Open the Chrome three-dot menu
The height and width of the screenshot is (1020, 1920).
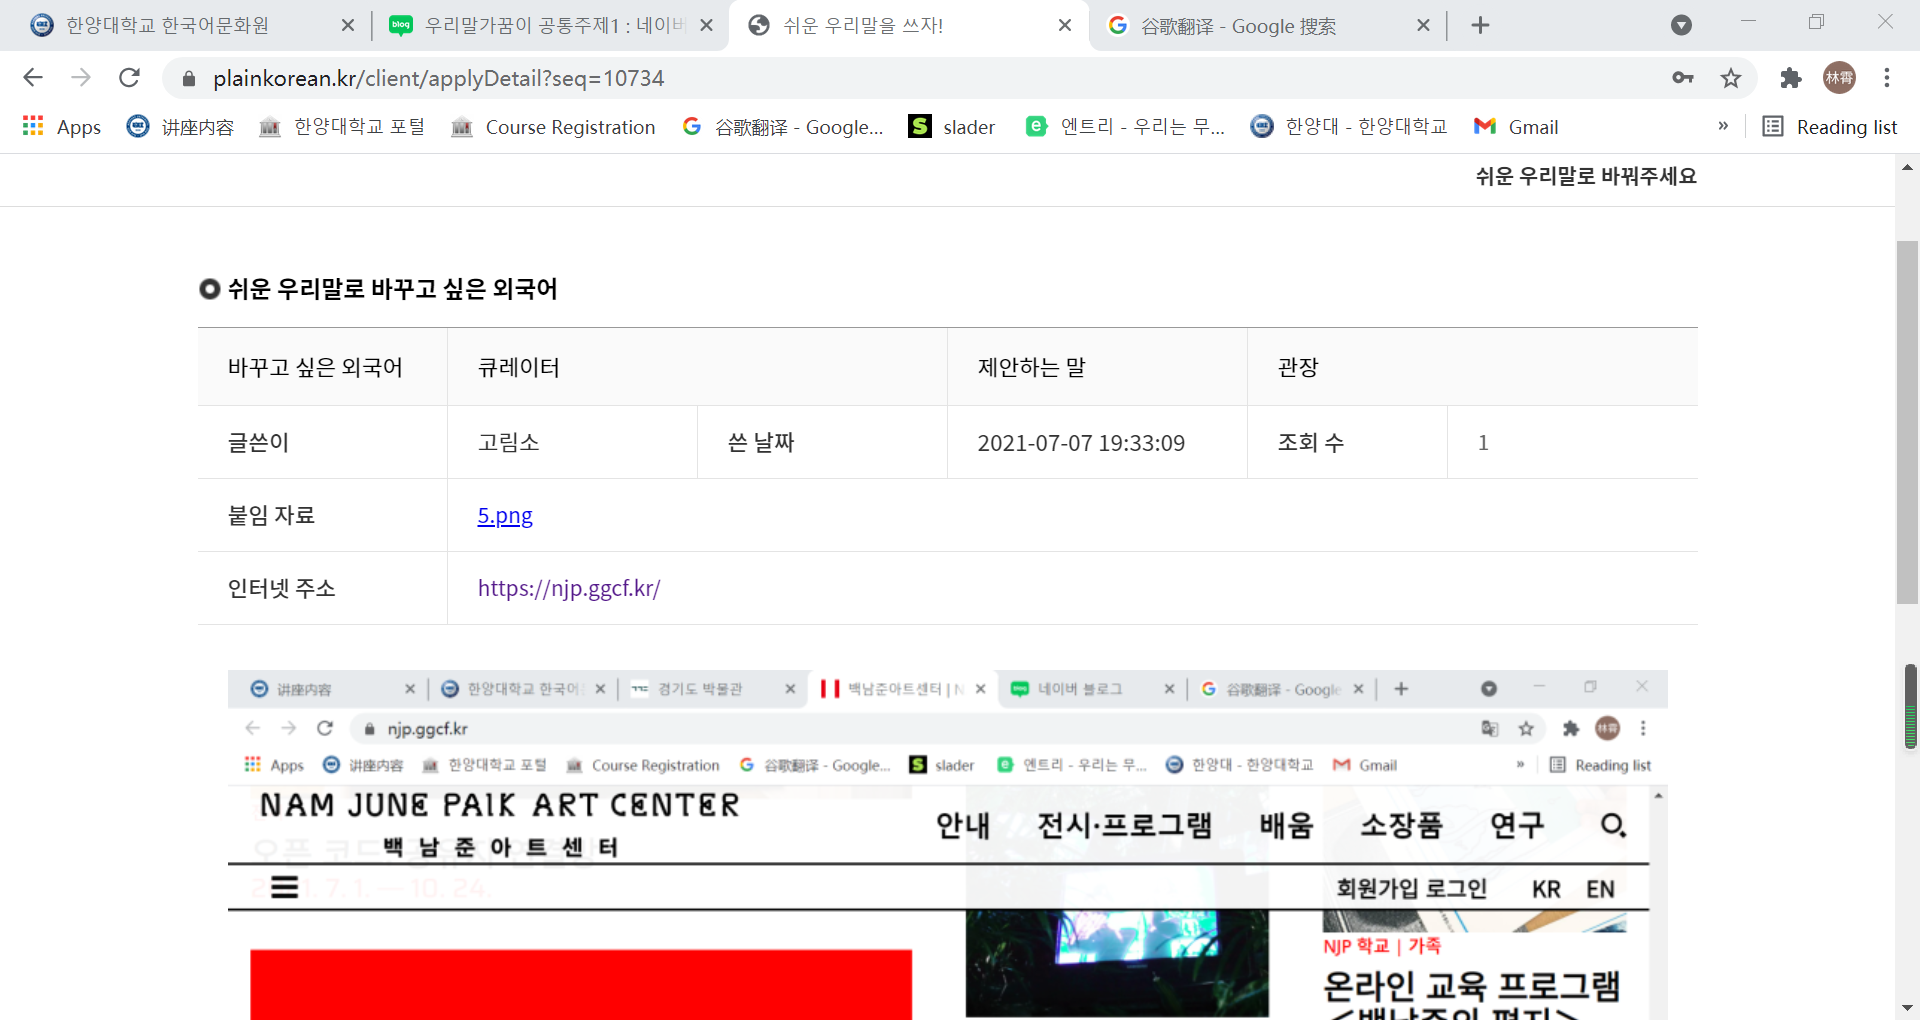point(1887,78)
